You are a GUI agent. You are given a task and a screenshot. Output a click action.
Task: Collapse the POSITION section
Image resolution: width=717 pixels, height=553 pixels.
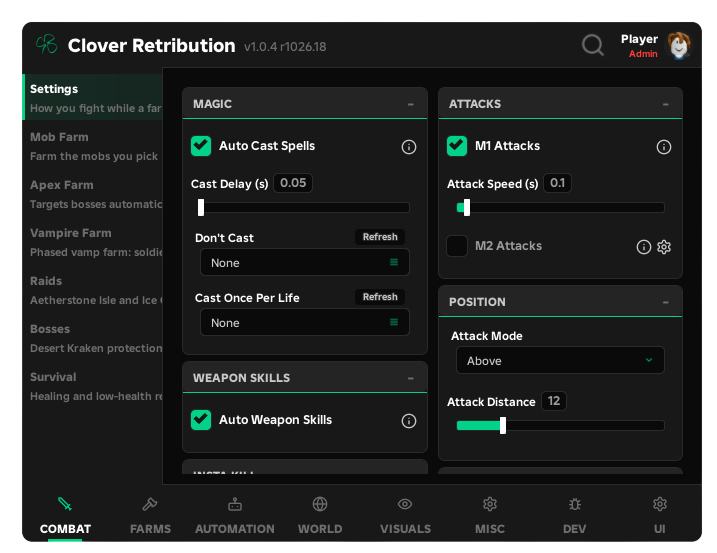pyautogui.click(x=666, y=302)
